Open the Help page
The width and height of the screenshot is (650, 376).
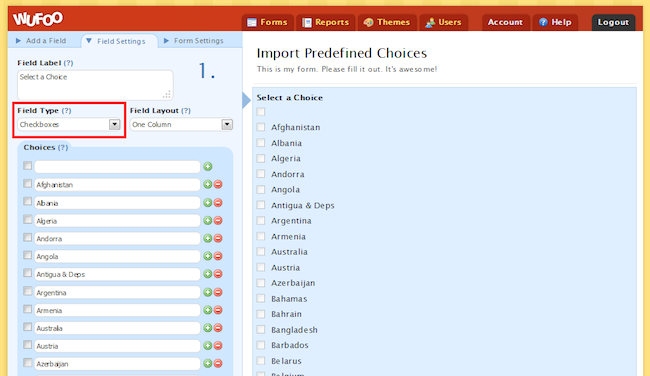click(x=555, y=22)
